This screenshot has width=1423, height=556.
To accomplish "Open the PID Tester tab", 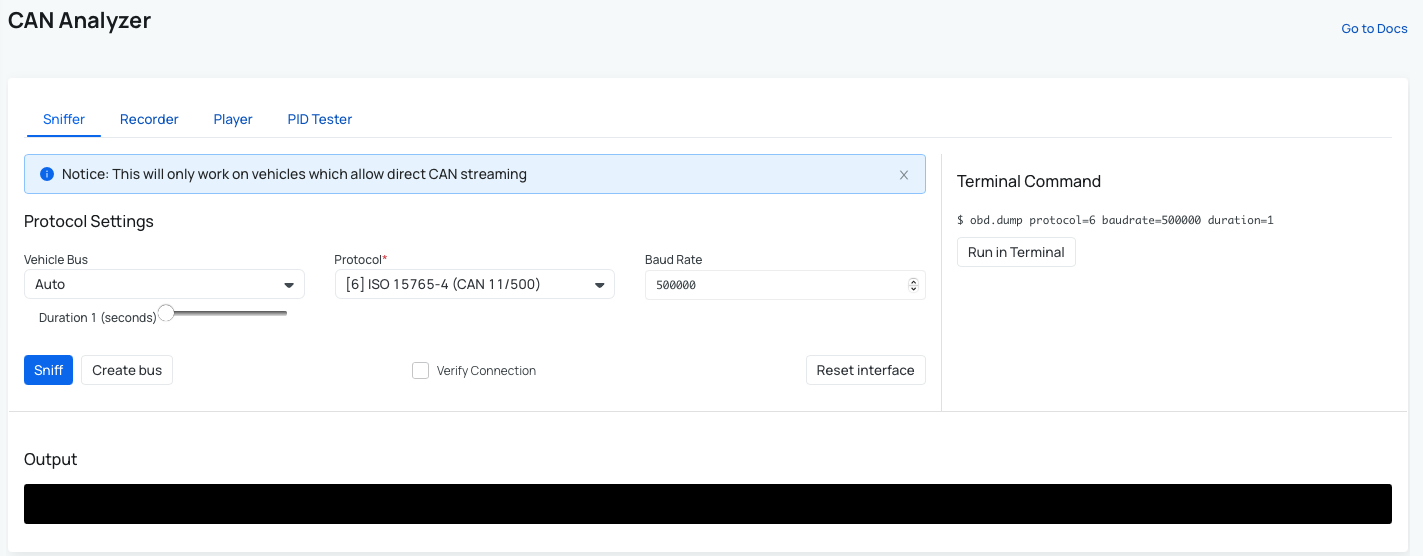I will pyautogui.click(x=320, y=119).
